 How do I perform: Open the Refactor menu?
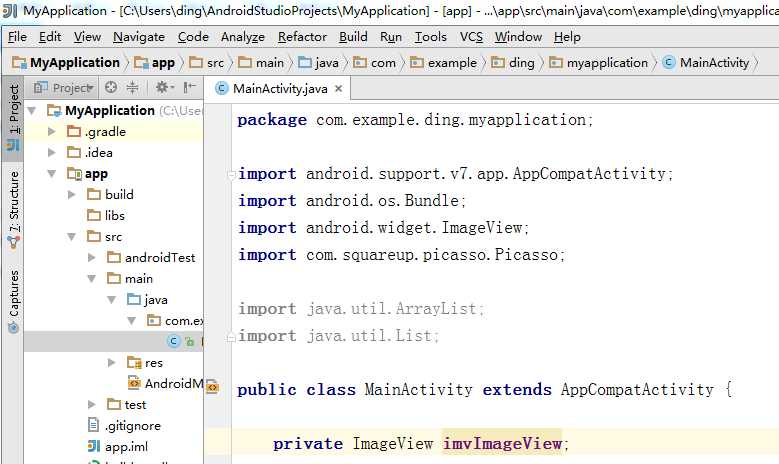click(302, 37)
